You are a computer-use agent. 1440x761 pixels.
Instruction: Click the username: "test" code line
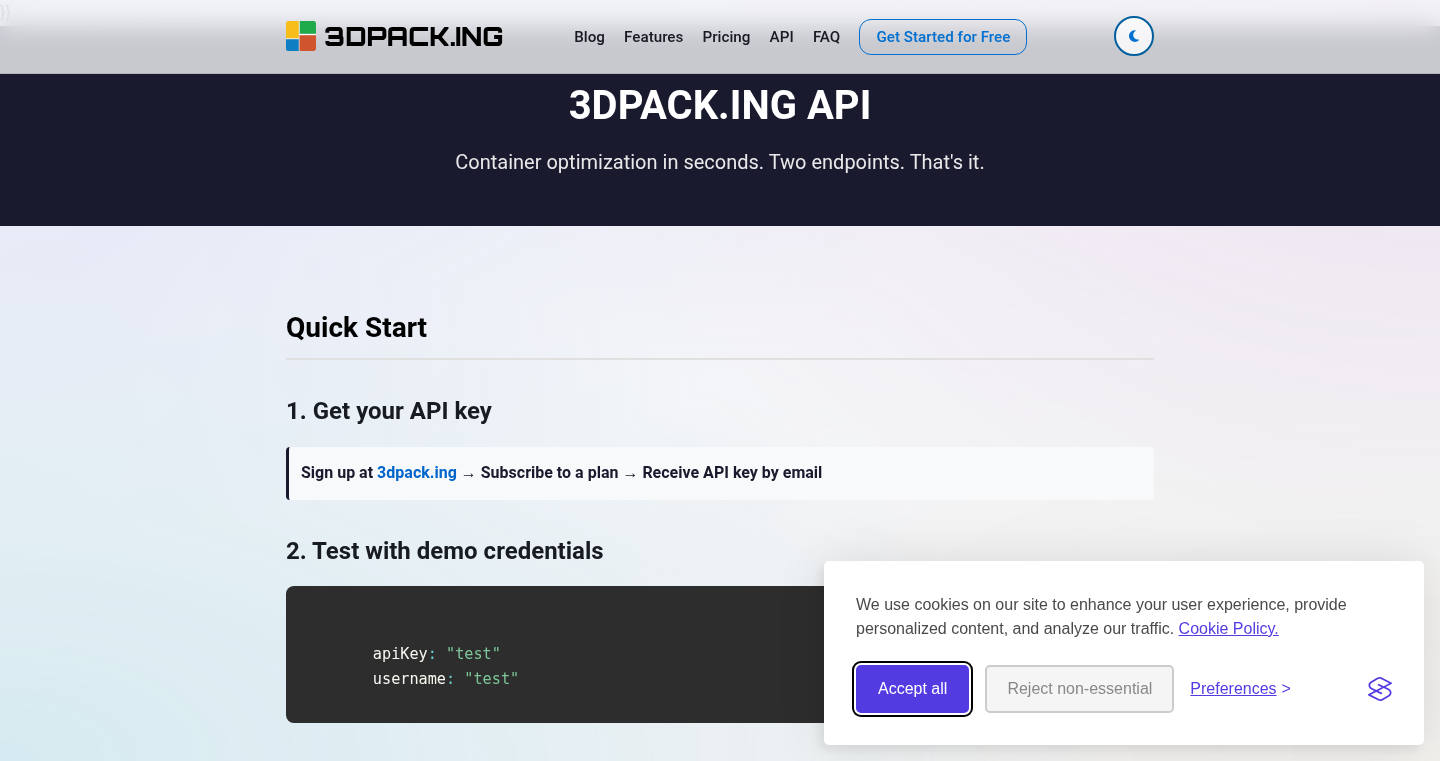click(x=445, y=678)
